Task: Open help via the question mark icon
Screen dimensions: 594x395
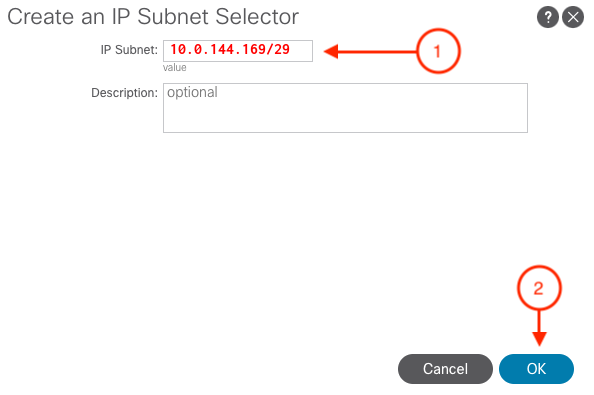Action: pyautogui.click(x=547, y=17)
